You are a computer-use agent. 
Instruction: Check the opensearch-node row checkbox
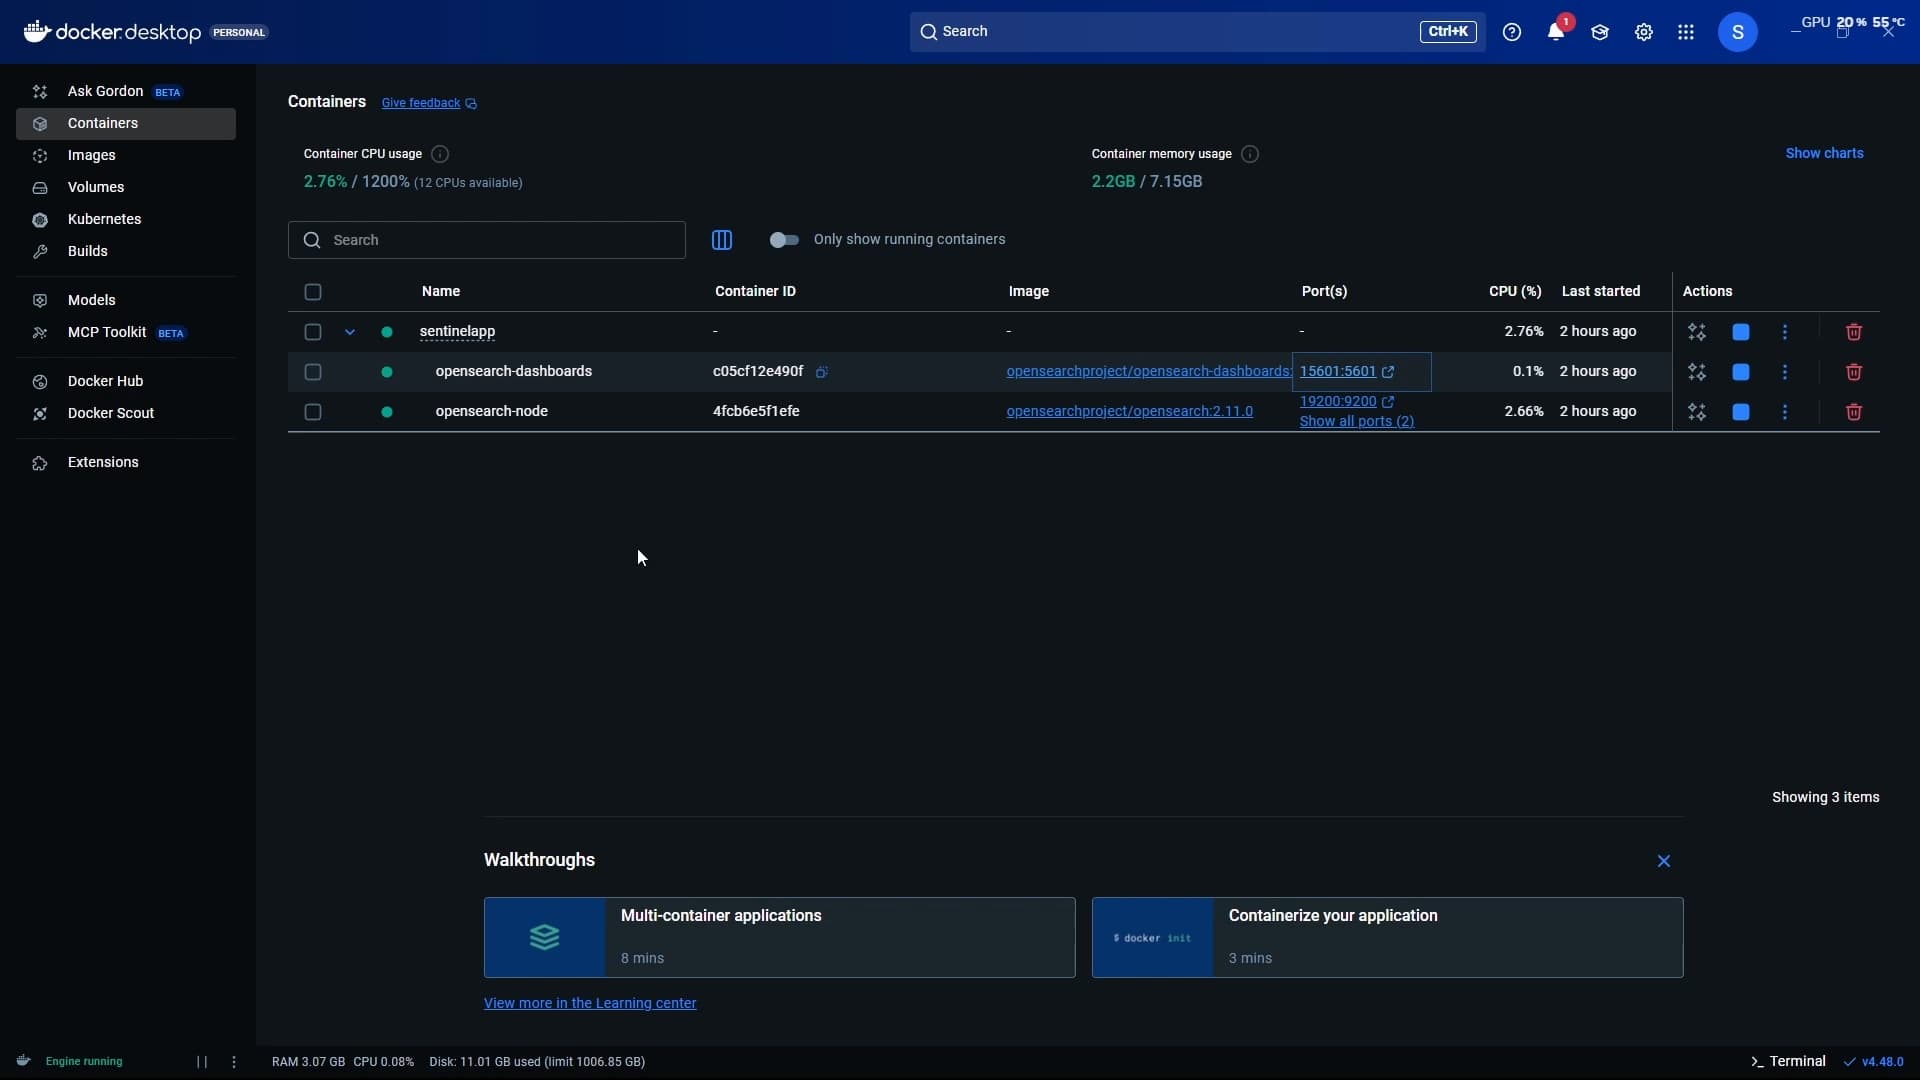(313, 412)
